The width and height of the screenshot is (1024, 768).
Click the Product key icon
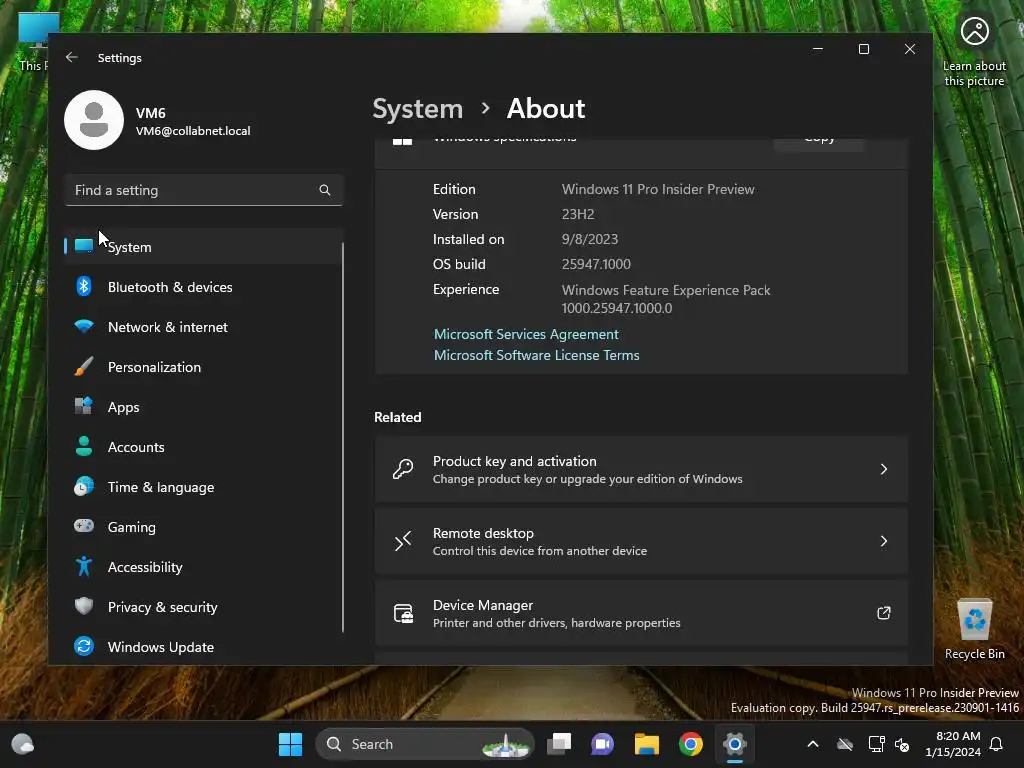(x=403, y=469)
